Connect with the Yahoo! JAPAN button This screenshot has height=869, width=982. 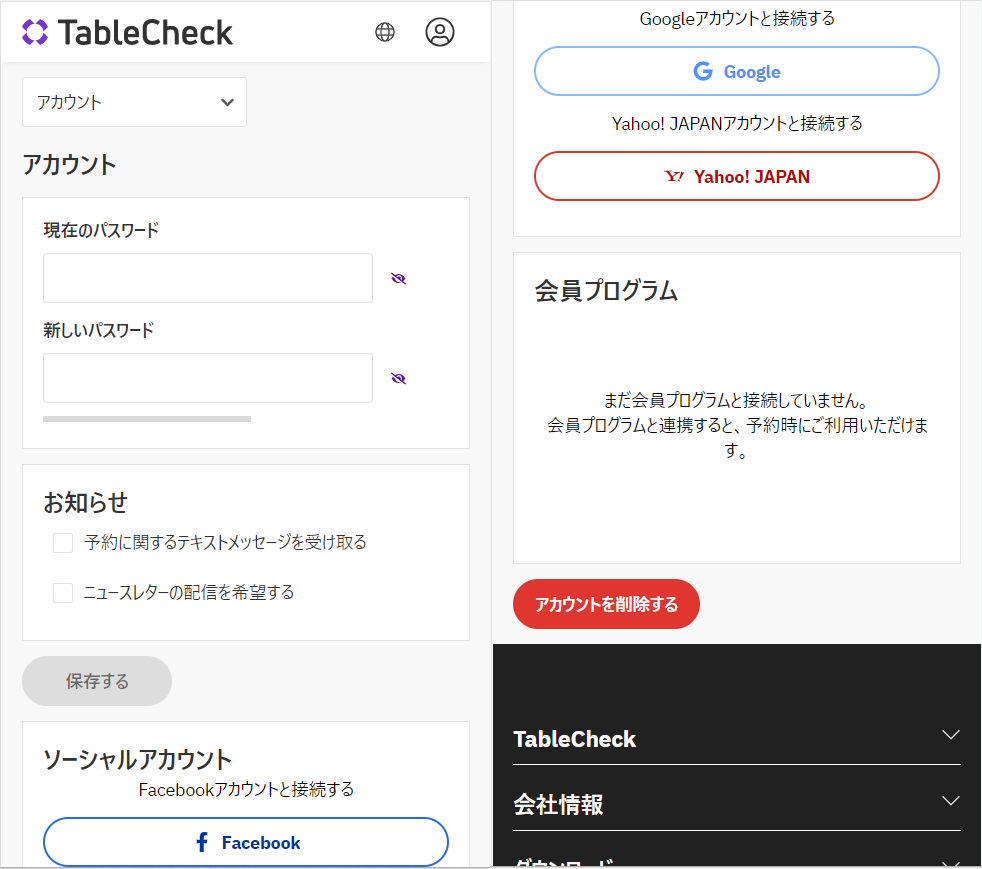click(x=737, y=176)
